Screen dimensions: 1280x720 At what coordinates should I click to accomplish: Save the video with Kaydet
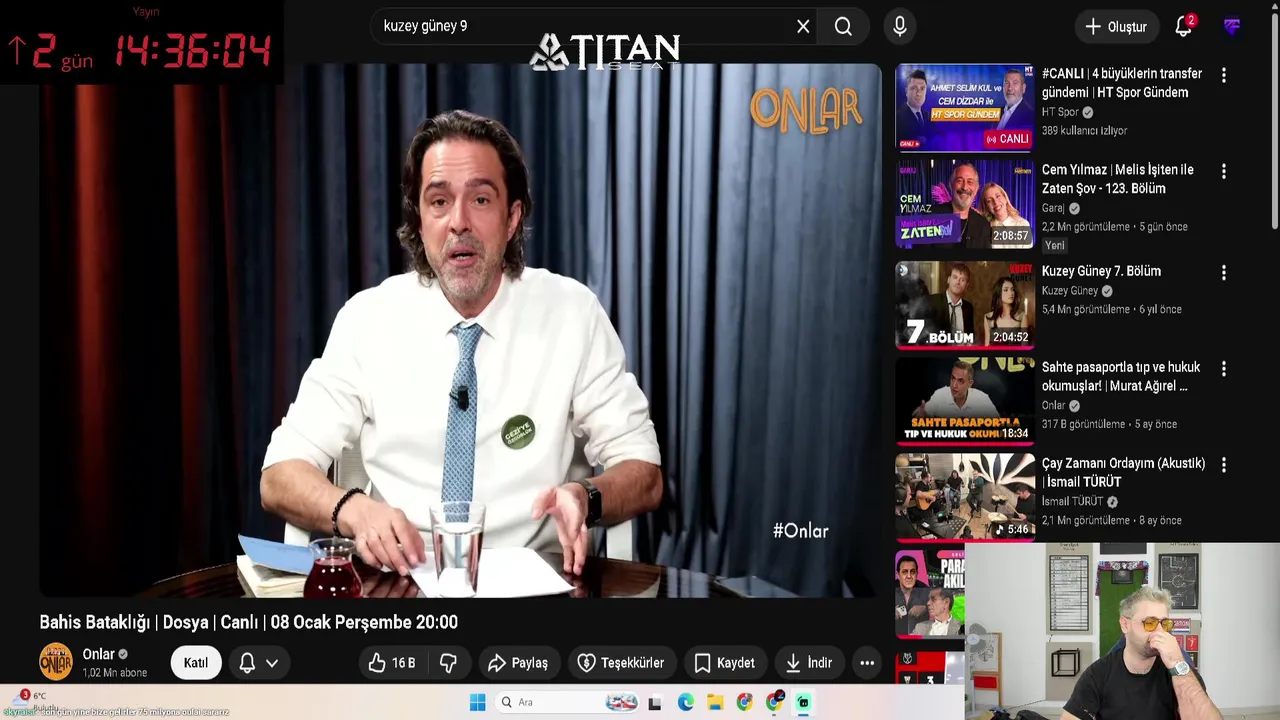725,663
